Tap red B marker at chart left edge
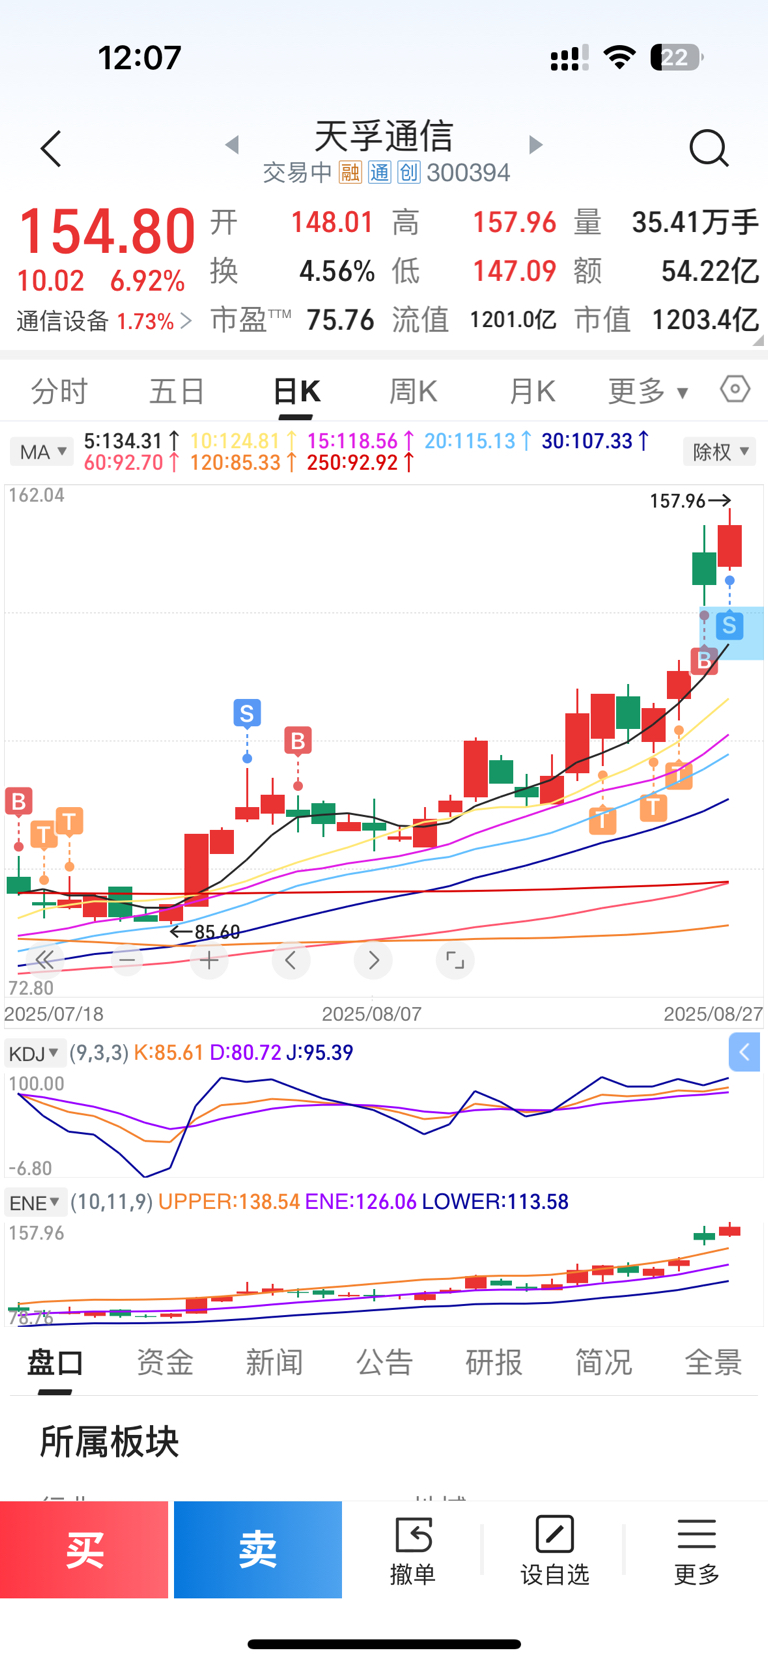 pos(18,801)
